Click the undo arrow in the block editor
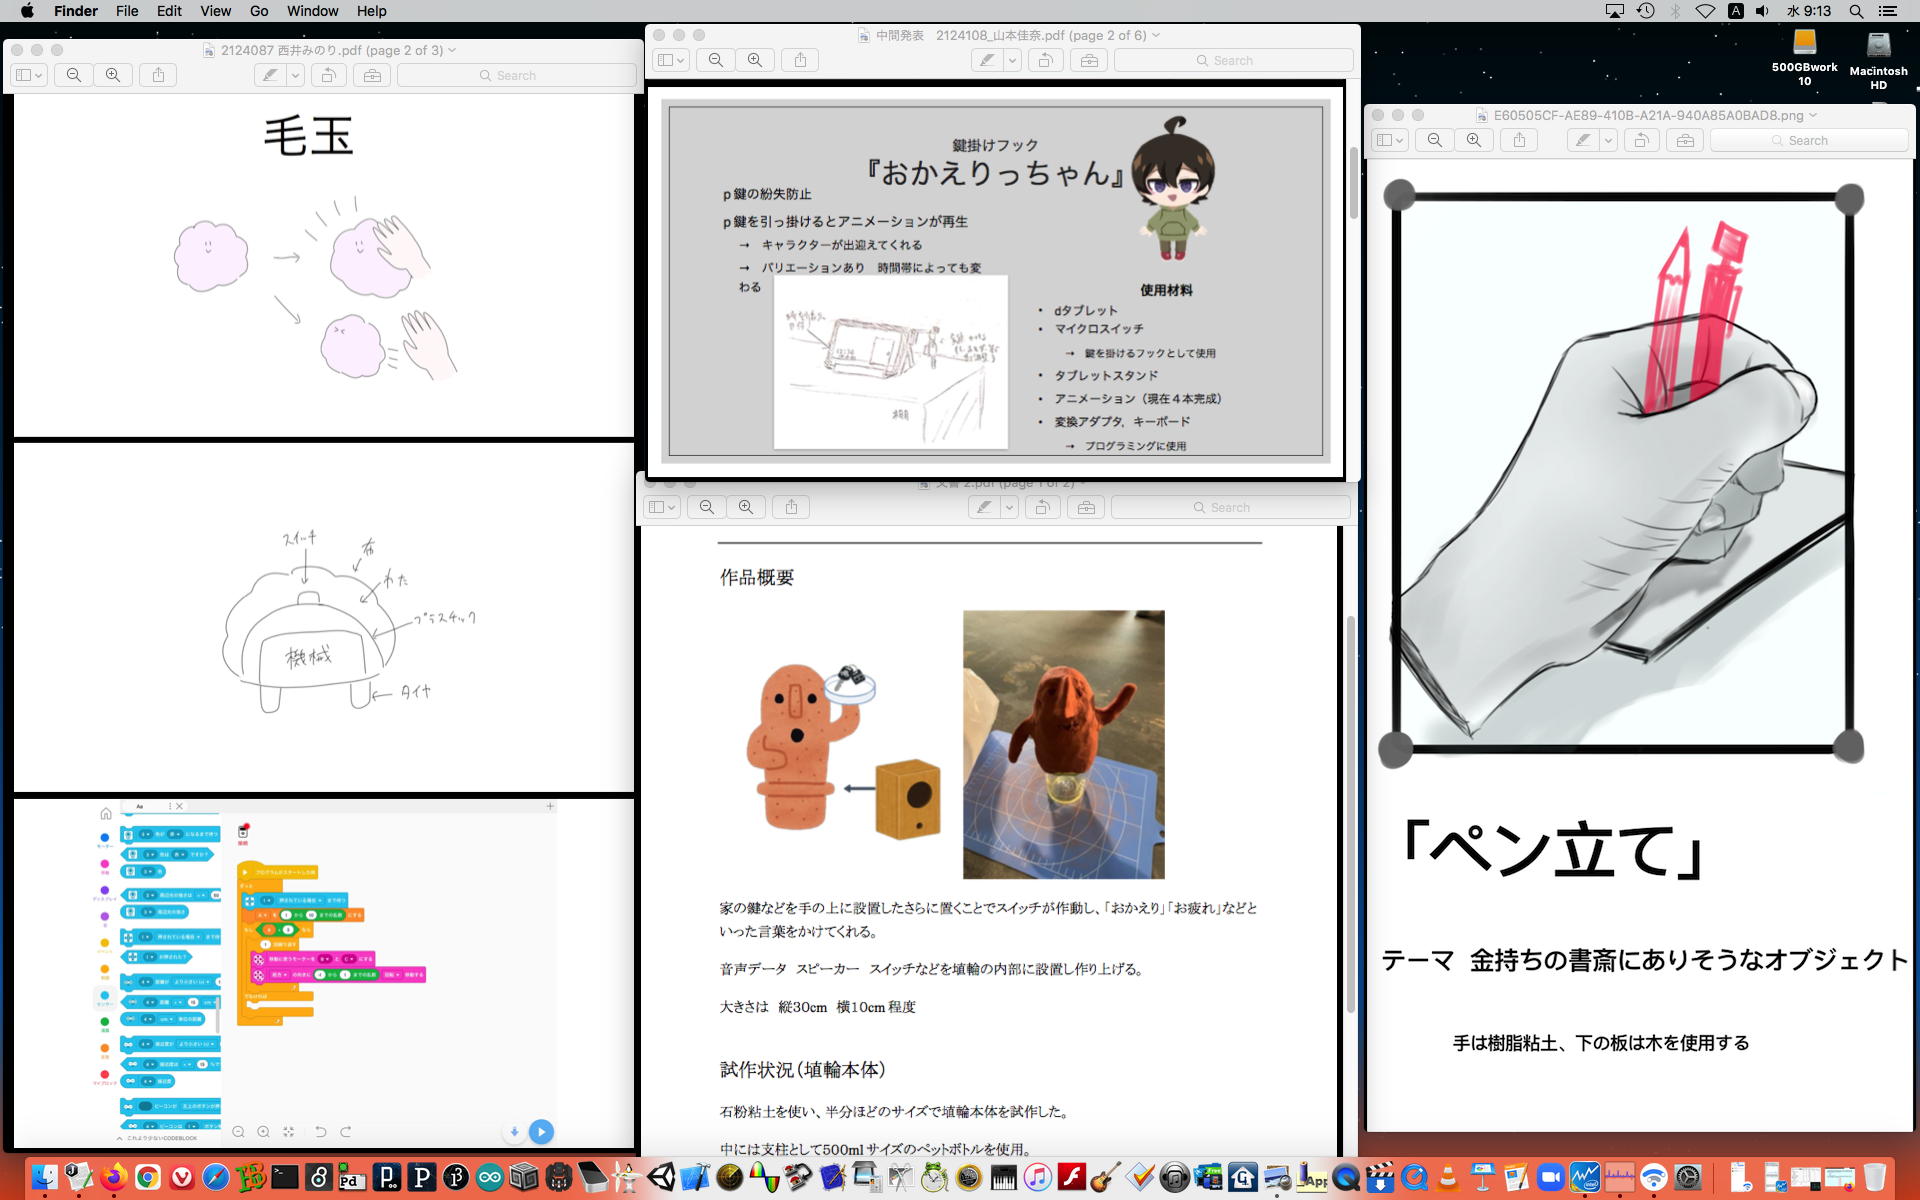Image resolution: width=1920 pixels, height=1200 pixels. 321,1132
